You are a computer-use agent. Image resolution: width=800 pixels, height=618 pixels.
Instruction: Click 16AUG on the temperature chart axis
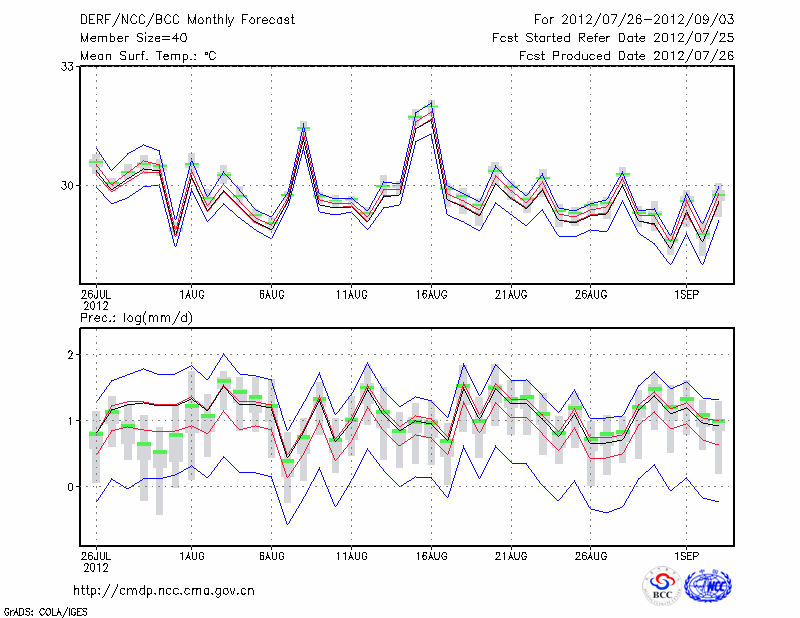pyautogui.click(x=431, y=295)
